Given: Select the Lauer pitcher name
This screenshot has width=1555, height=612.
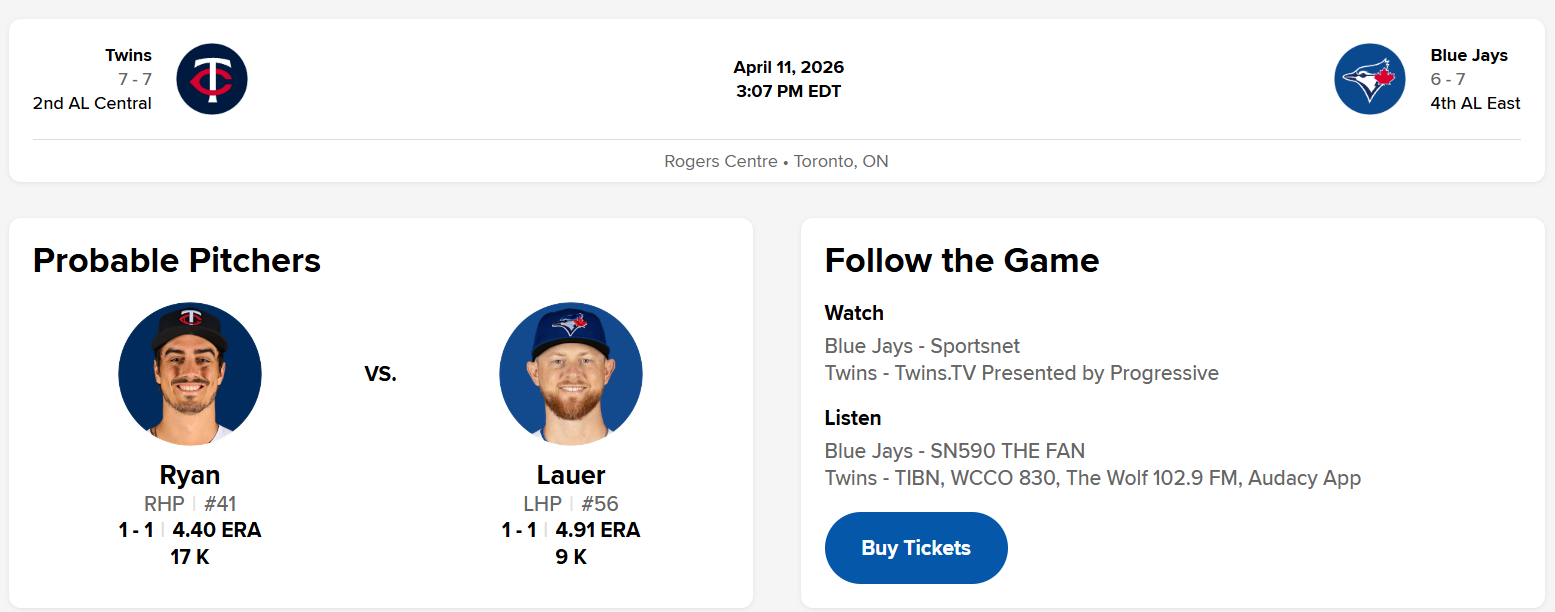Looking at the screenshot, I should coord(571,474).
